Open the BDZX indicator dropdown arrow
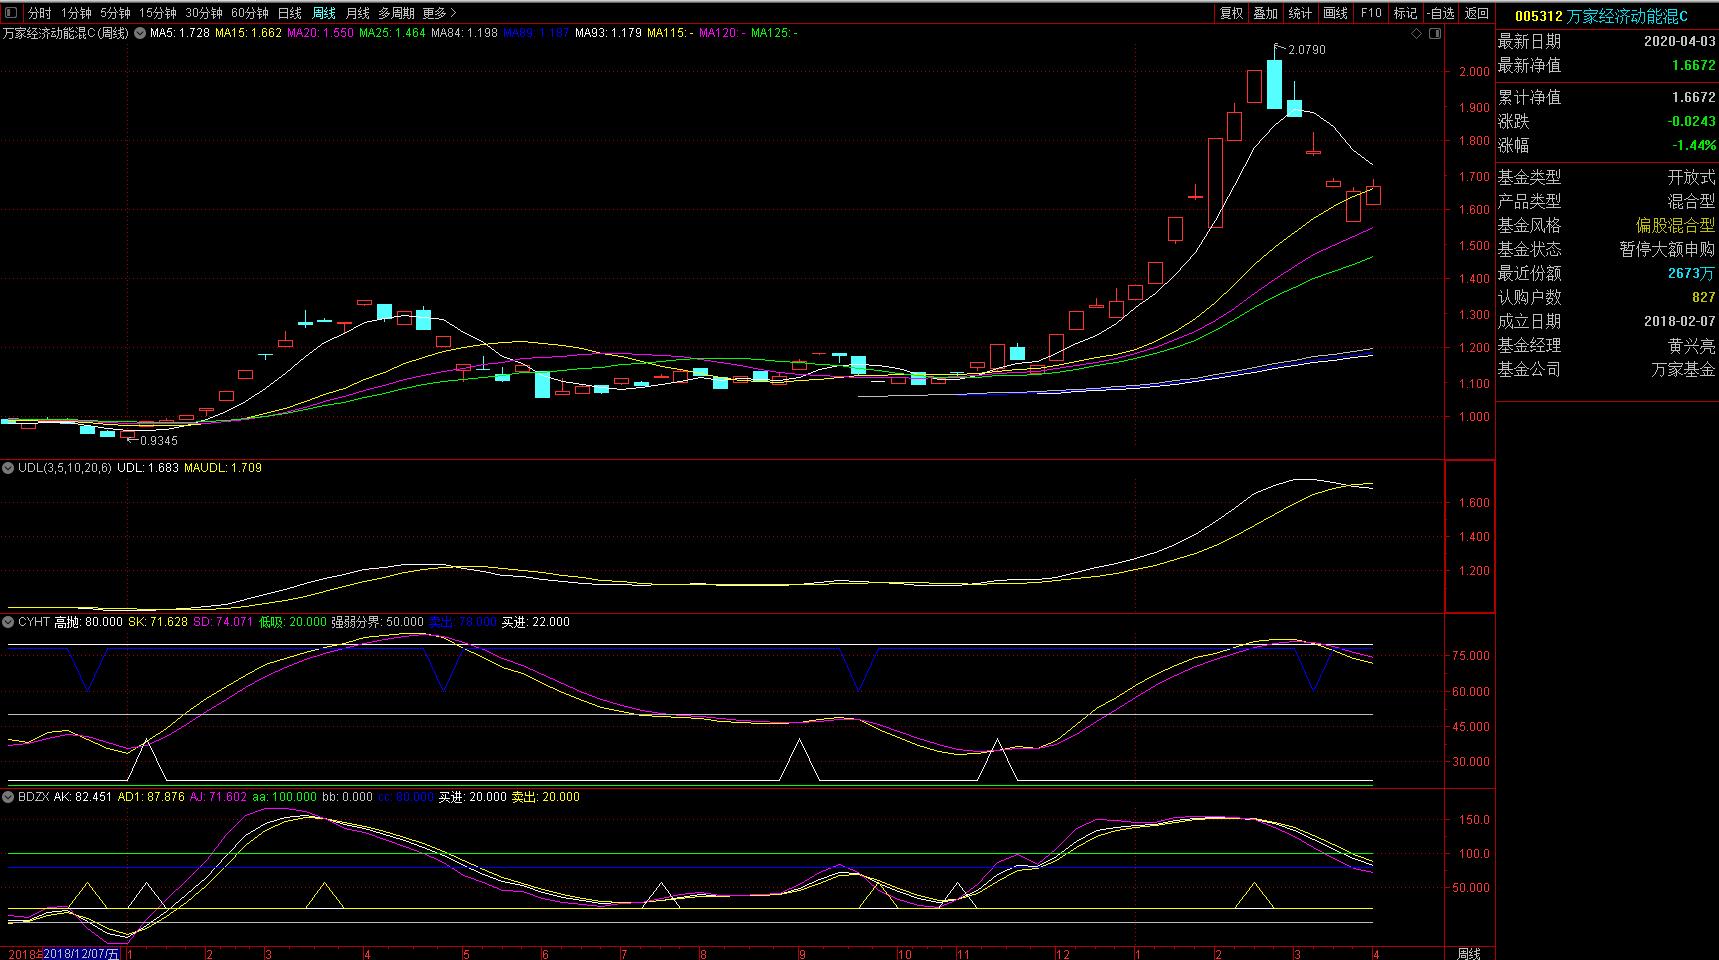The image size is (1719, 960). (x=9, y=797)
